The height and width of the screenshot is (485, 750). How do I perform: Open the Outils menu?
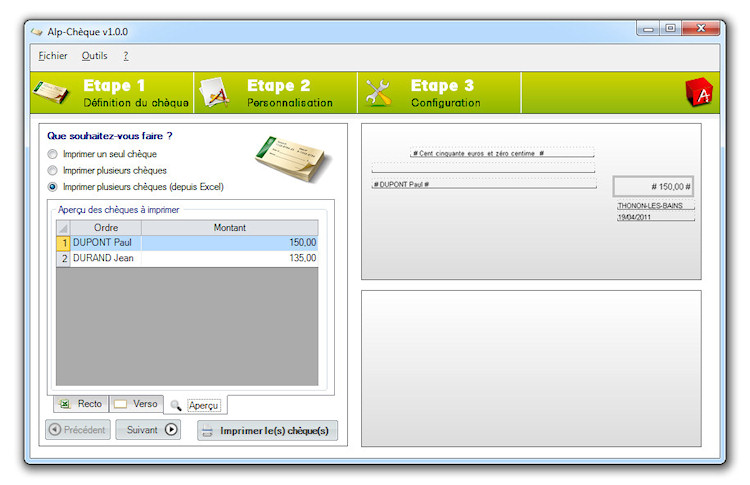94,56
